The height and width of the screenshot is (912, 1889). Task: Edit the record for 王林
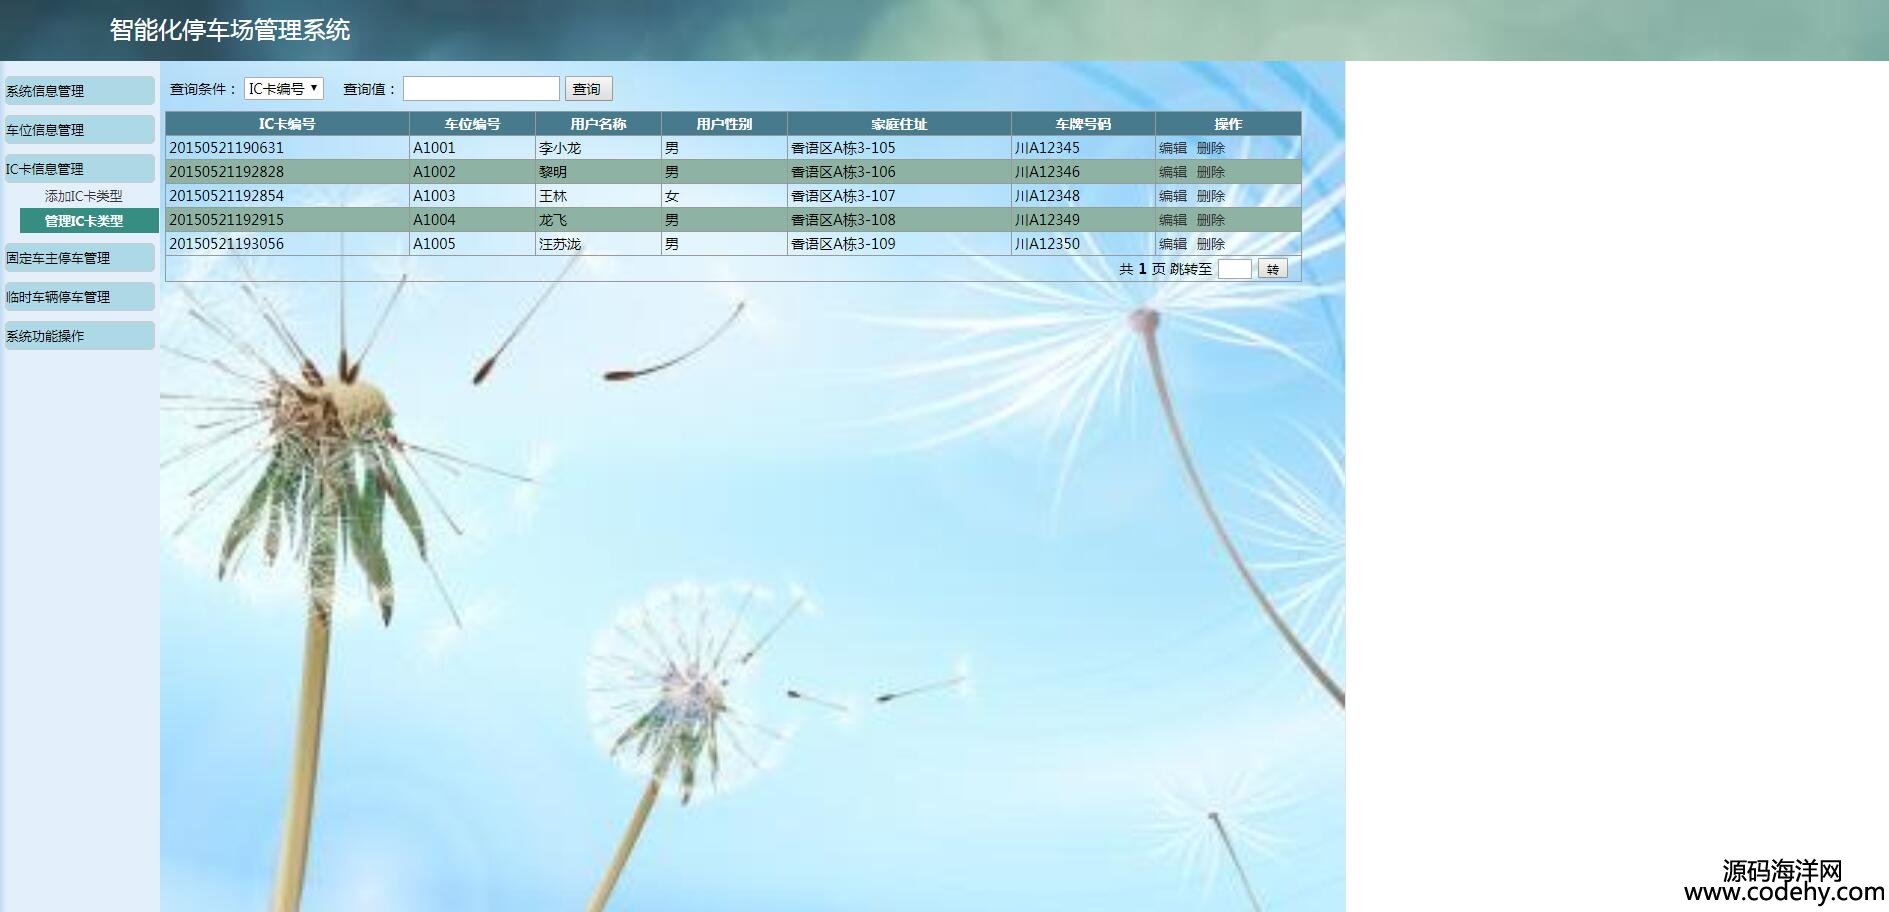(x=1173, y=196)
